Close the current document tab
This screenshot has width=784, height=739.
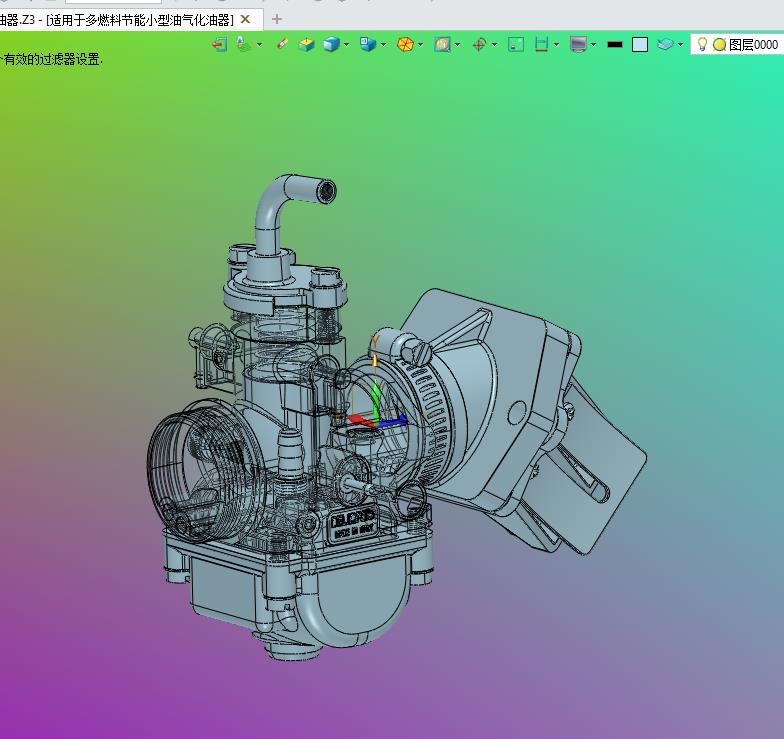coord(245,19)
